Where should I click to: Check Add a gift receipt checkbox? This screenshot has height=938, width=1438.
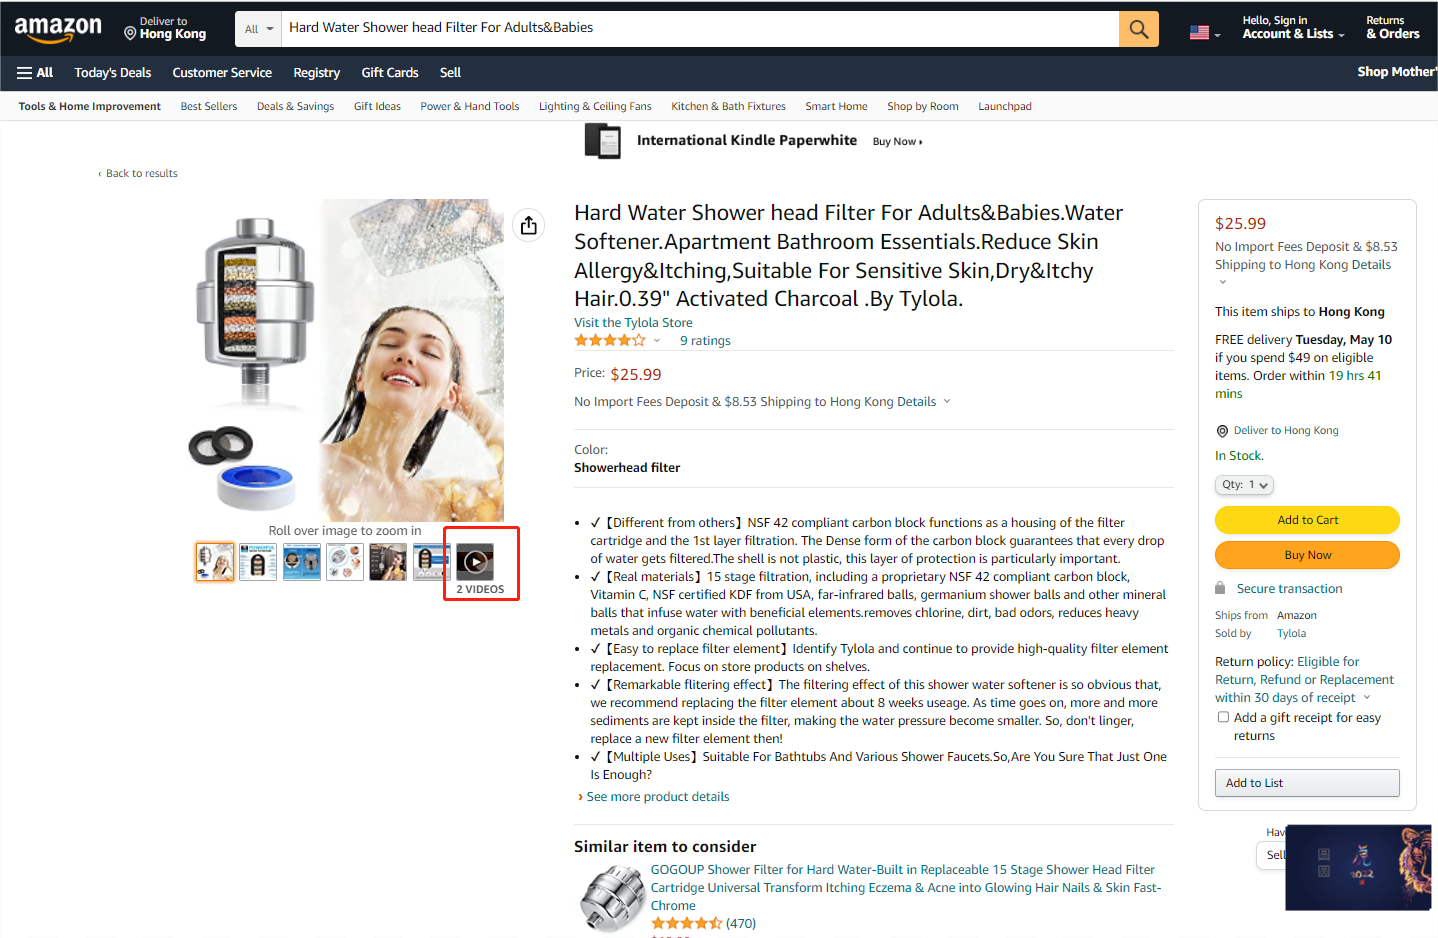(x=1223, y=717)
